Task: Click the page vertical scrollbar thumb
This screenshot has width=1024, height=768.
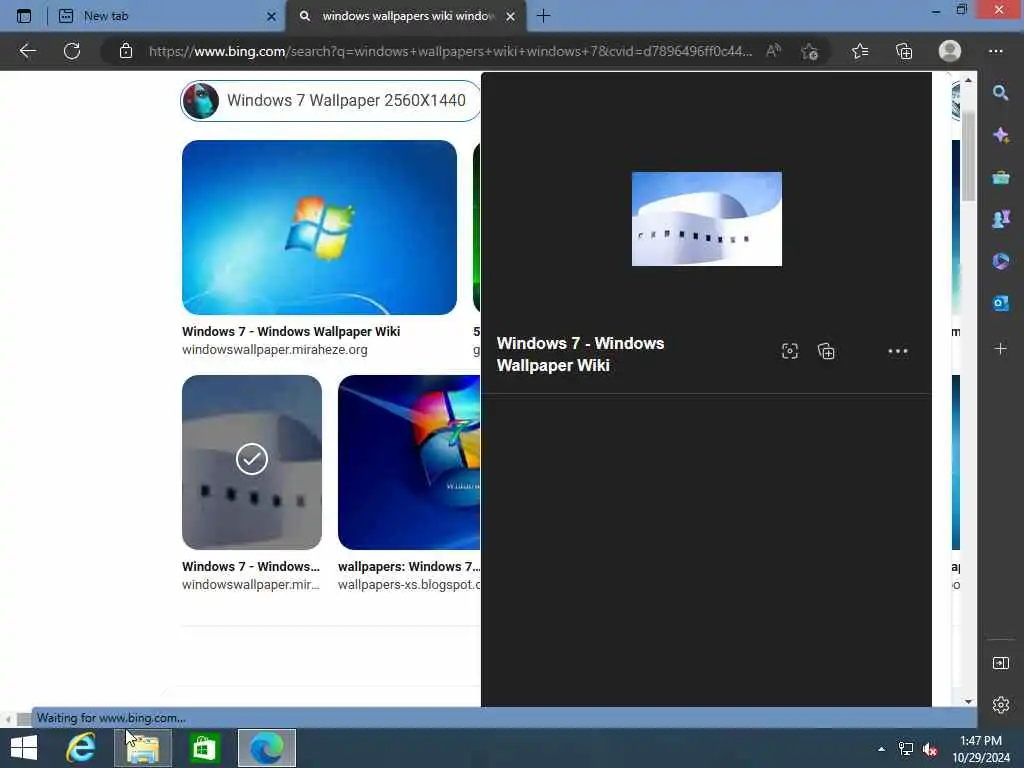Action: coord(968,157)
